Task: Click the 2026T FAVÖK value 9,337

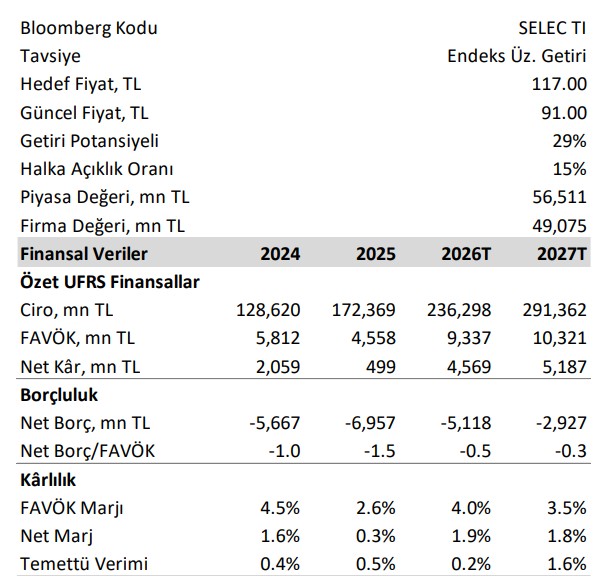Action: pos(468,338)
